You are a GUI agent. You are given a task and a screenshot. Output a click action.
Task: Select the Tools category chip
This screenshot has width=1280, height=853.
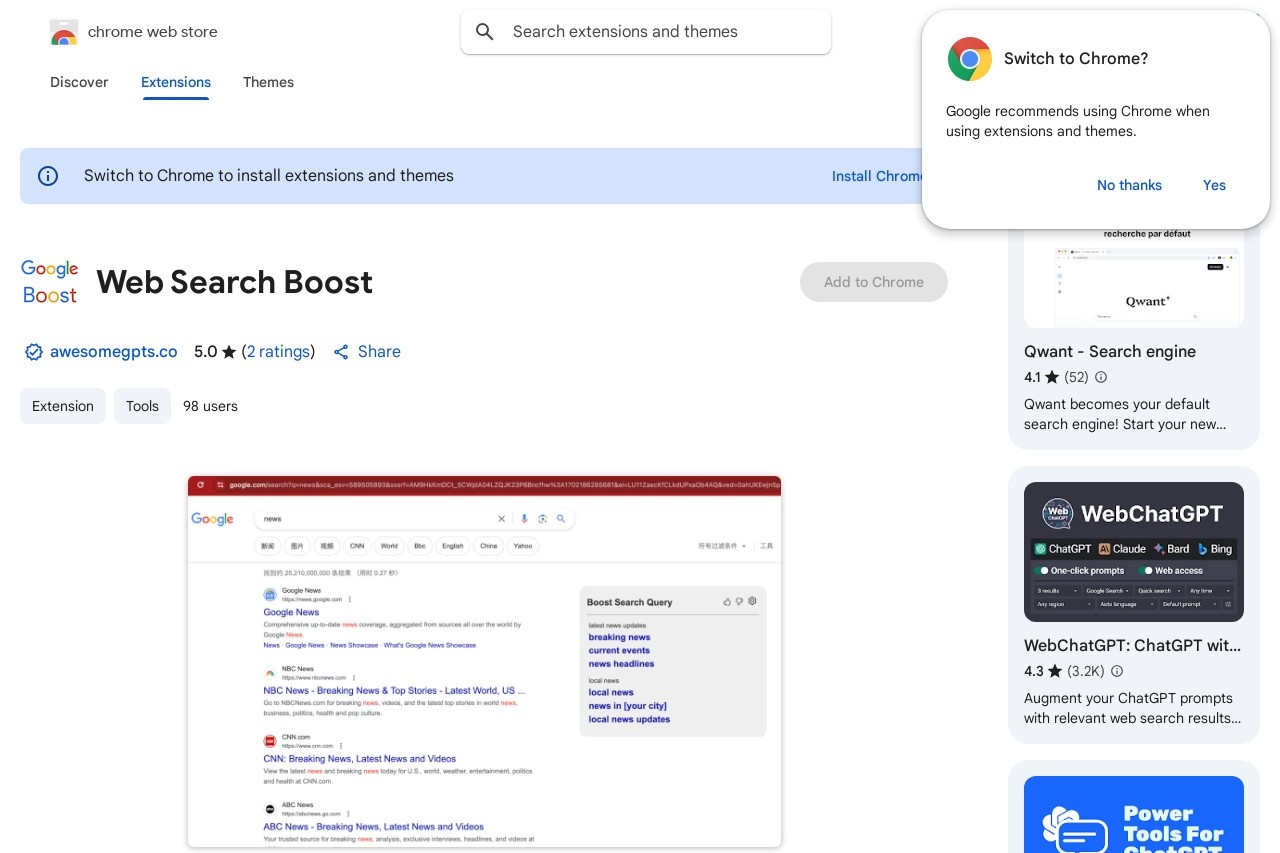tap(142, 406)
